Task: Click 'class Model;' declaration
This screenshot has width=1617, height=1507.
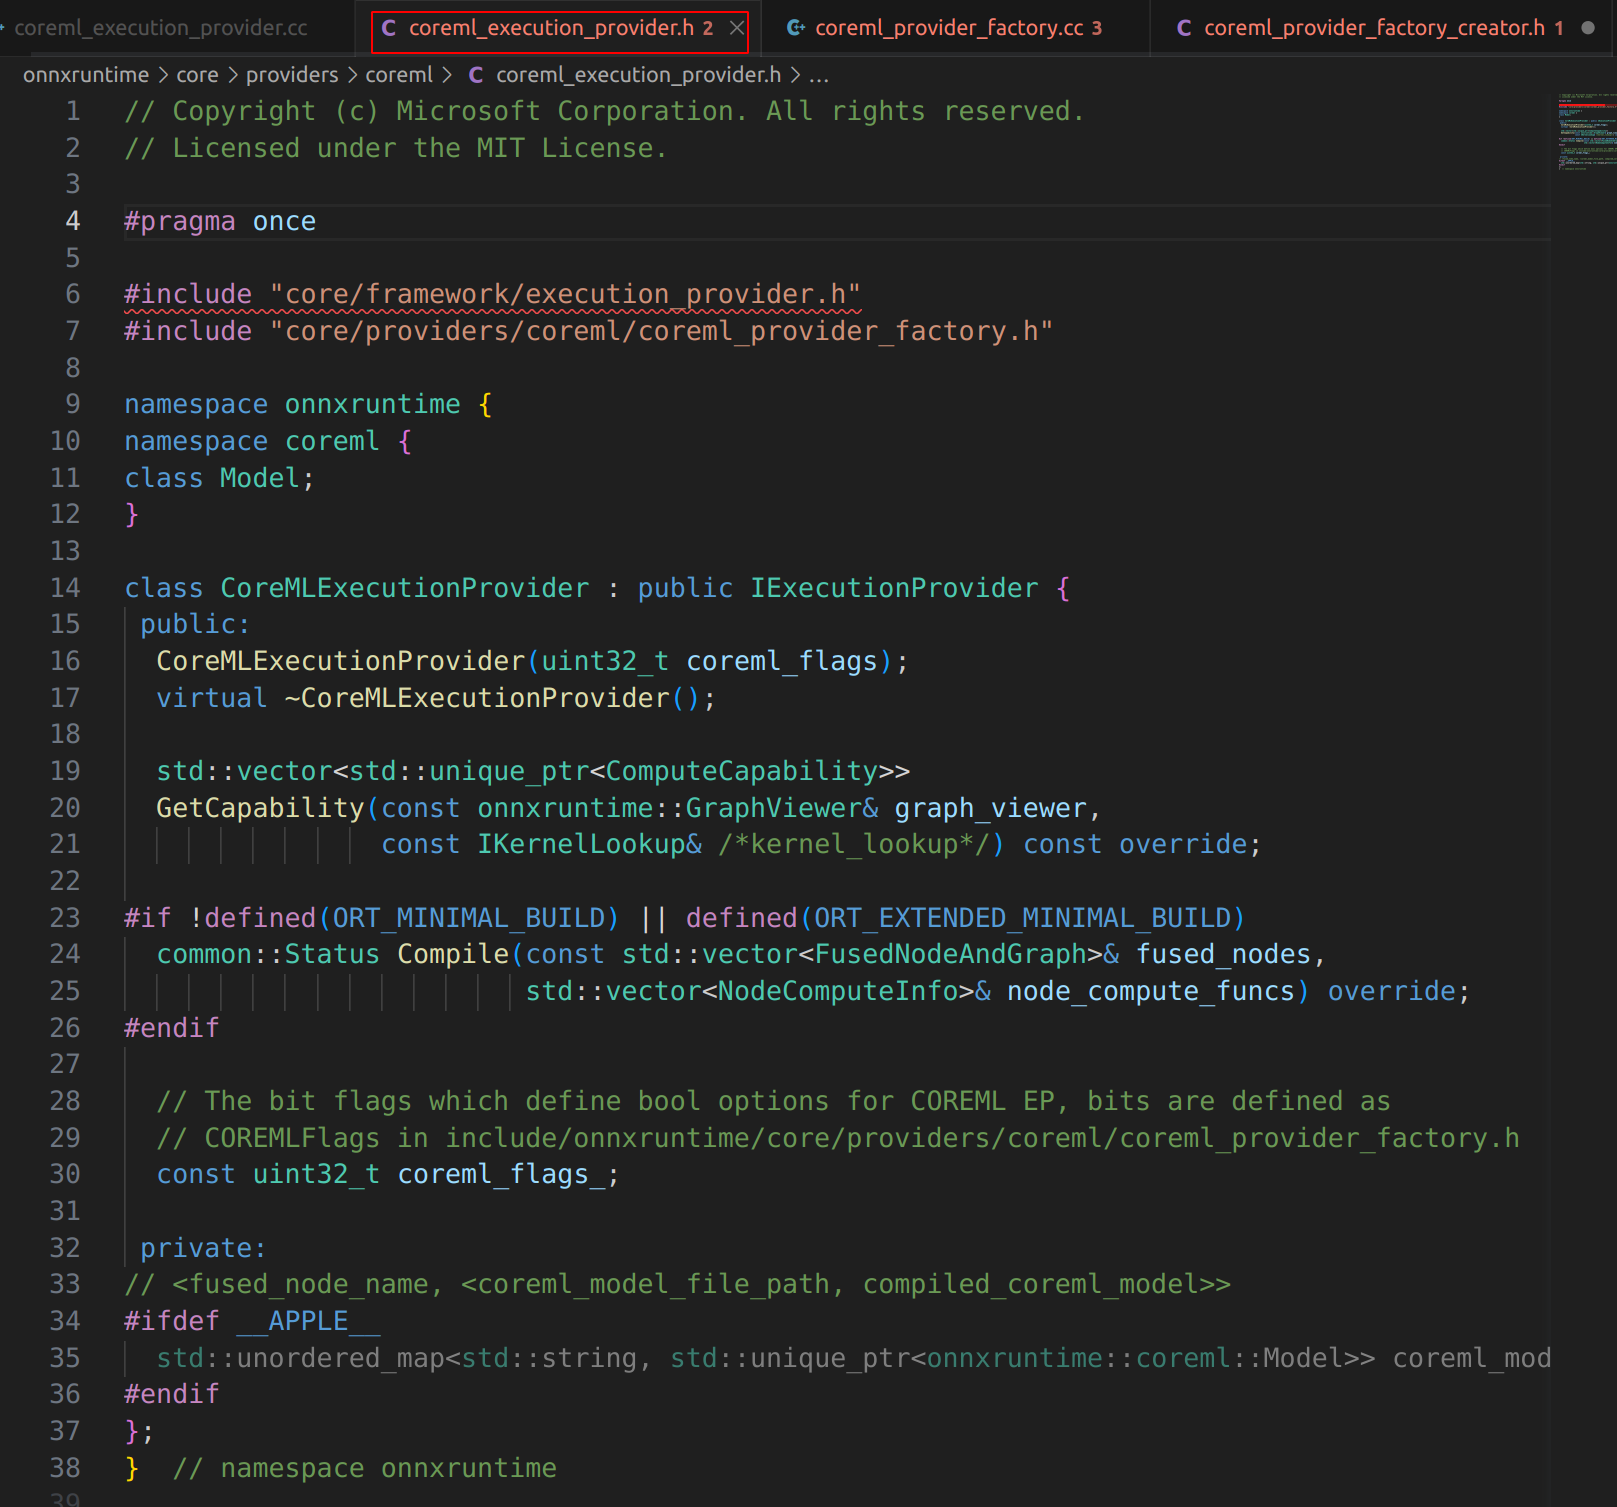Action: (x=219, y=478)
